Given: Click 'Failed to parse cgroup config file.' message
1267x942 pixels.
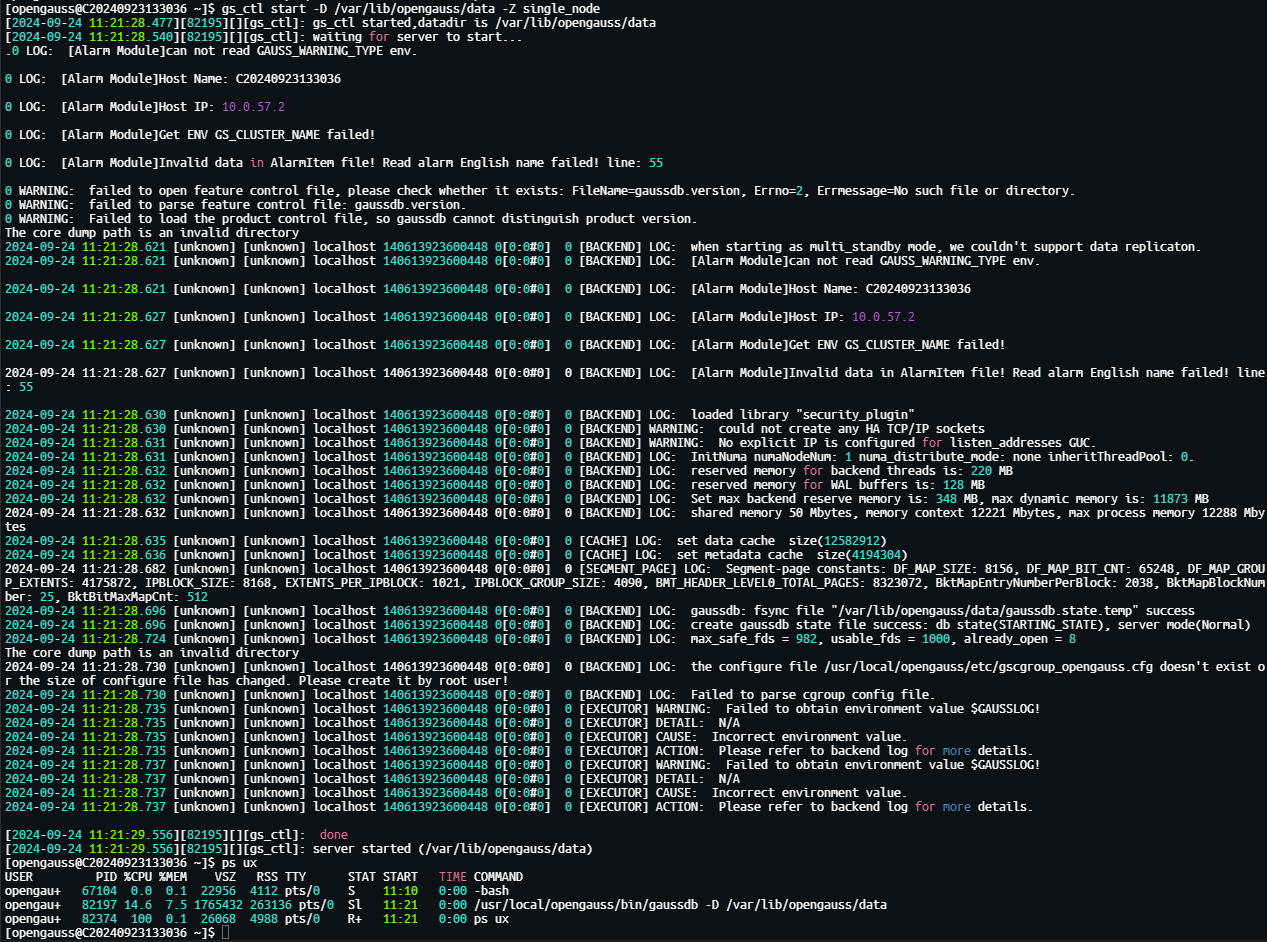Looking at the screenshot, I should click(812, 694).
